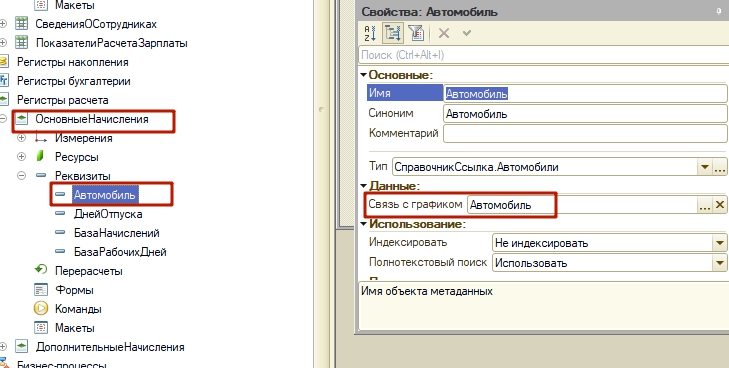Collapse the Реквизиты branch

(21, 176)
